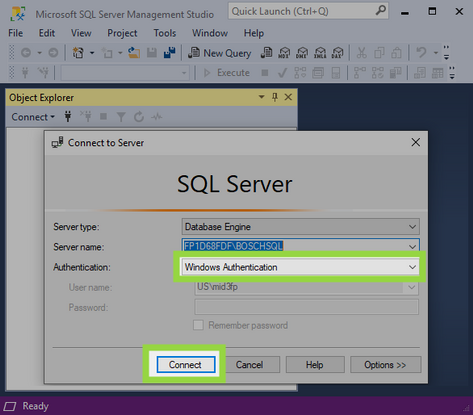Click the Options >> button
The height and width of the screenshot is (415, 473).
[x=385, y=365]
